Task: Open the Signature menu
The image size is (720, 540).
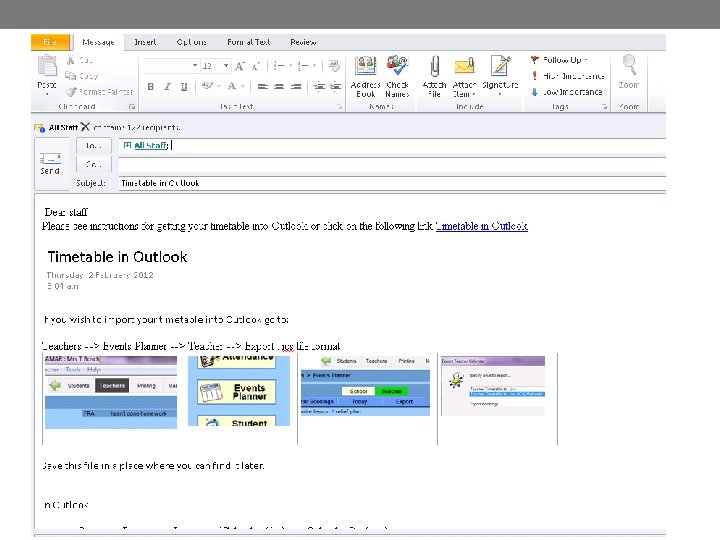Action: [x=500, y=76]
